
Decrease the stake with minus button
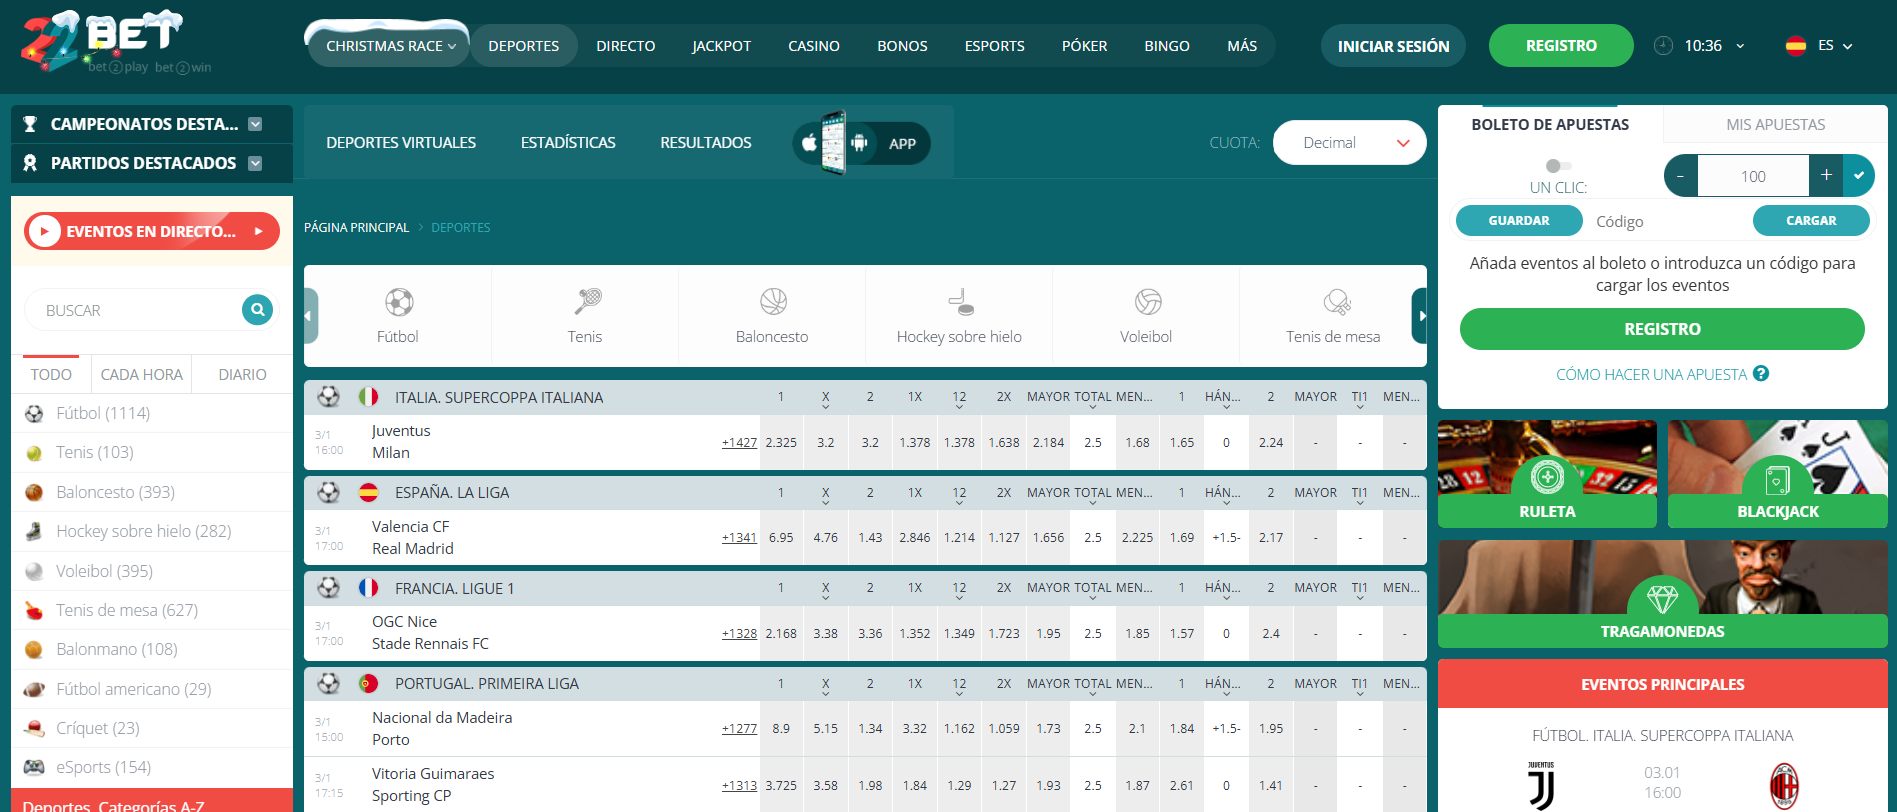click(1681, 176)
